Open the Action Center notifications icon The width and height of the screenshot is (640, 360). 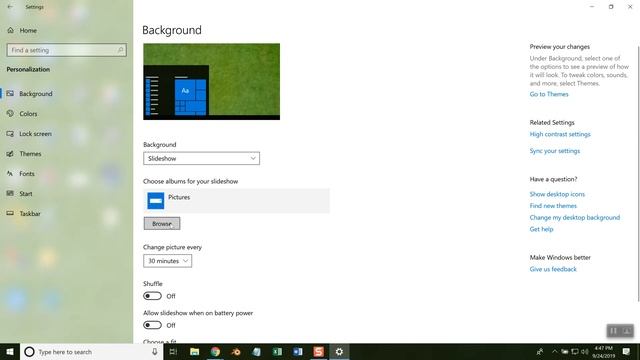coord(626,352)
